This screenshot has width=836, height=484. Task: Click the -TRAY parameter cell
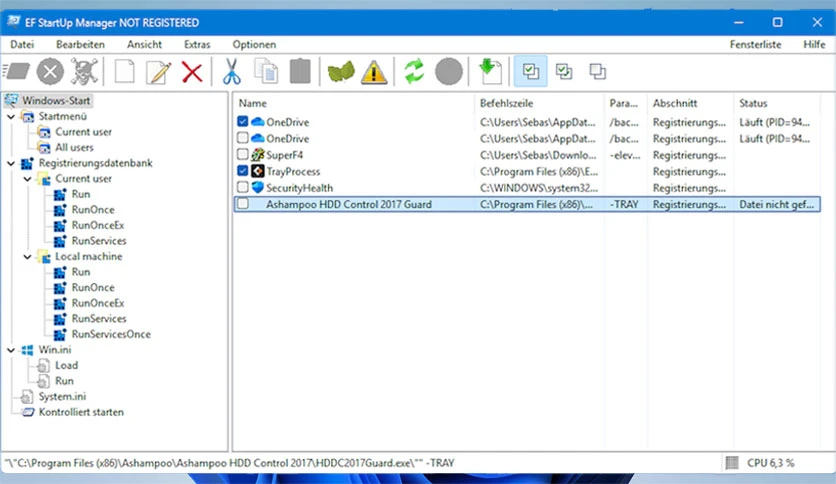(624, 204)
